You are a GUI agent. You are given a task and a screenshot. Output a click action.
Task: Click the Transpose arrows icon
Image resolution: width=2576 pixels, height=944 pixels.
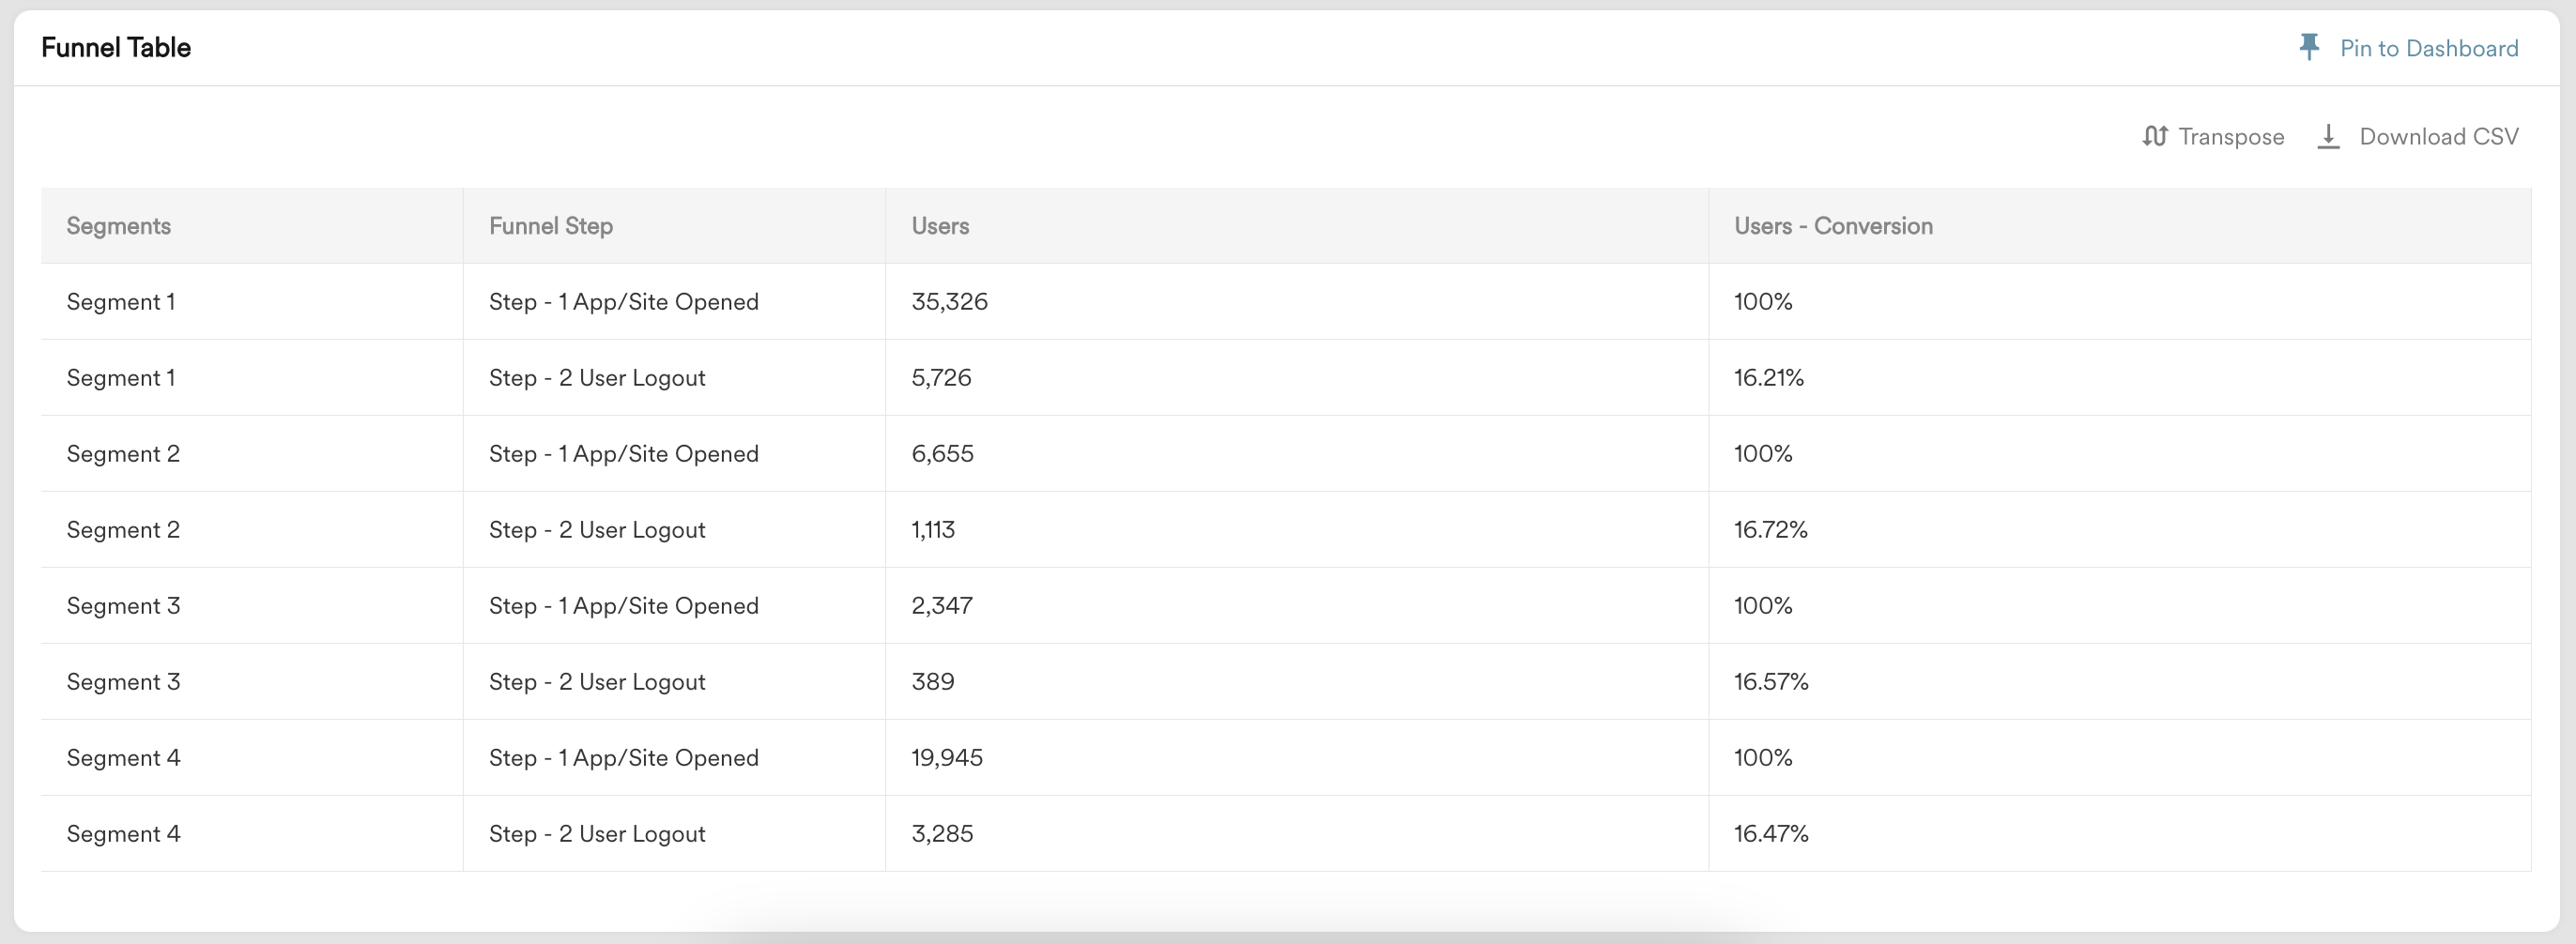click(2155, 136)
